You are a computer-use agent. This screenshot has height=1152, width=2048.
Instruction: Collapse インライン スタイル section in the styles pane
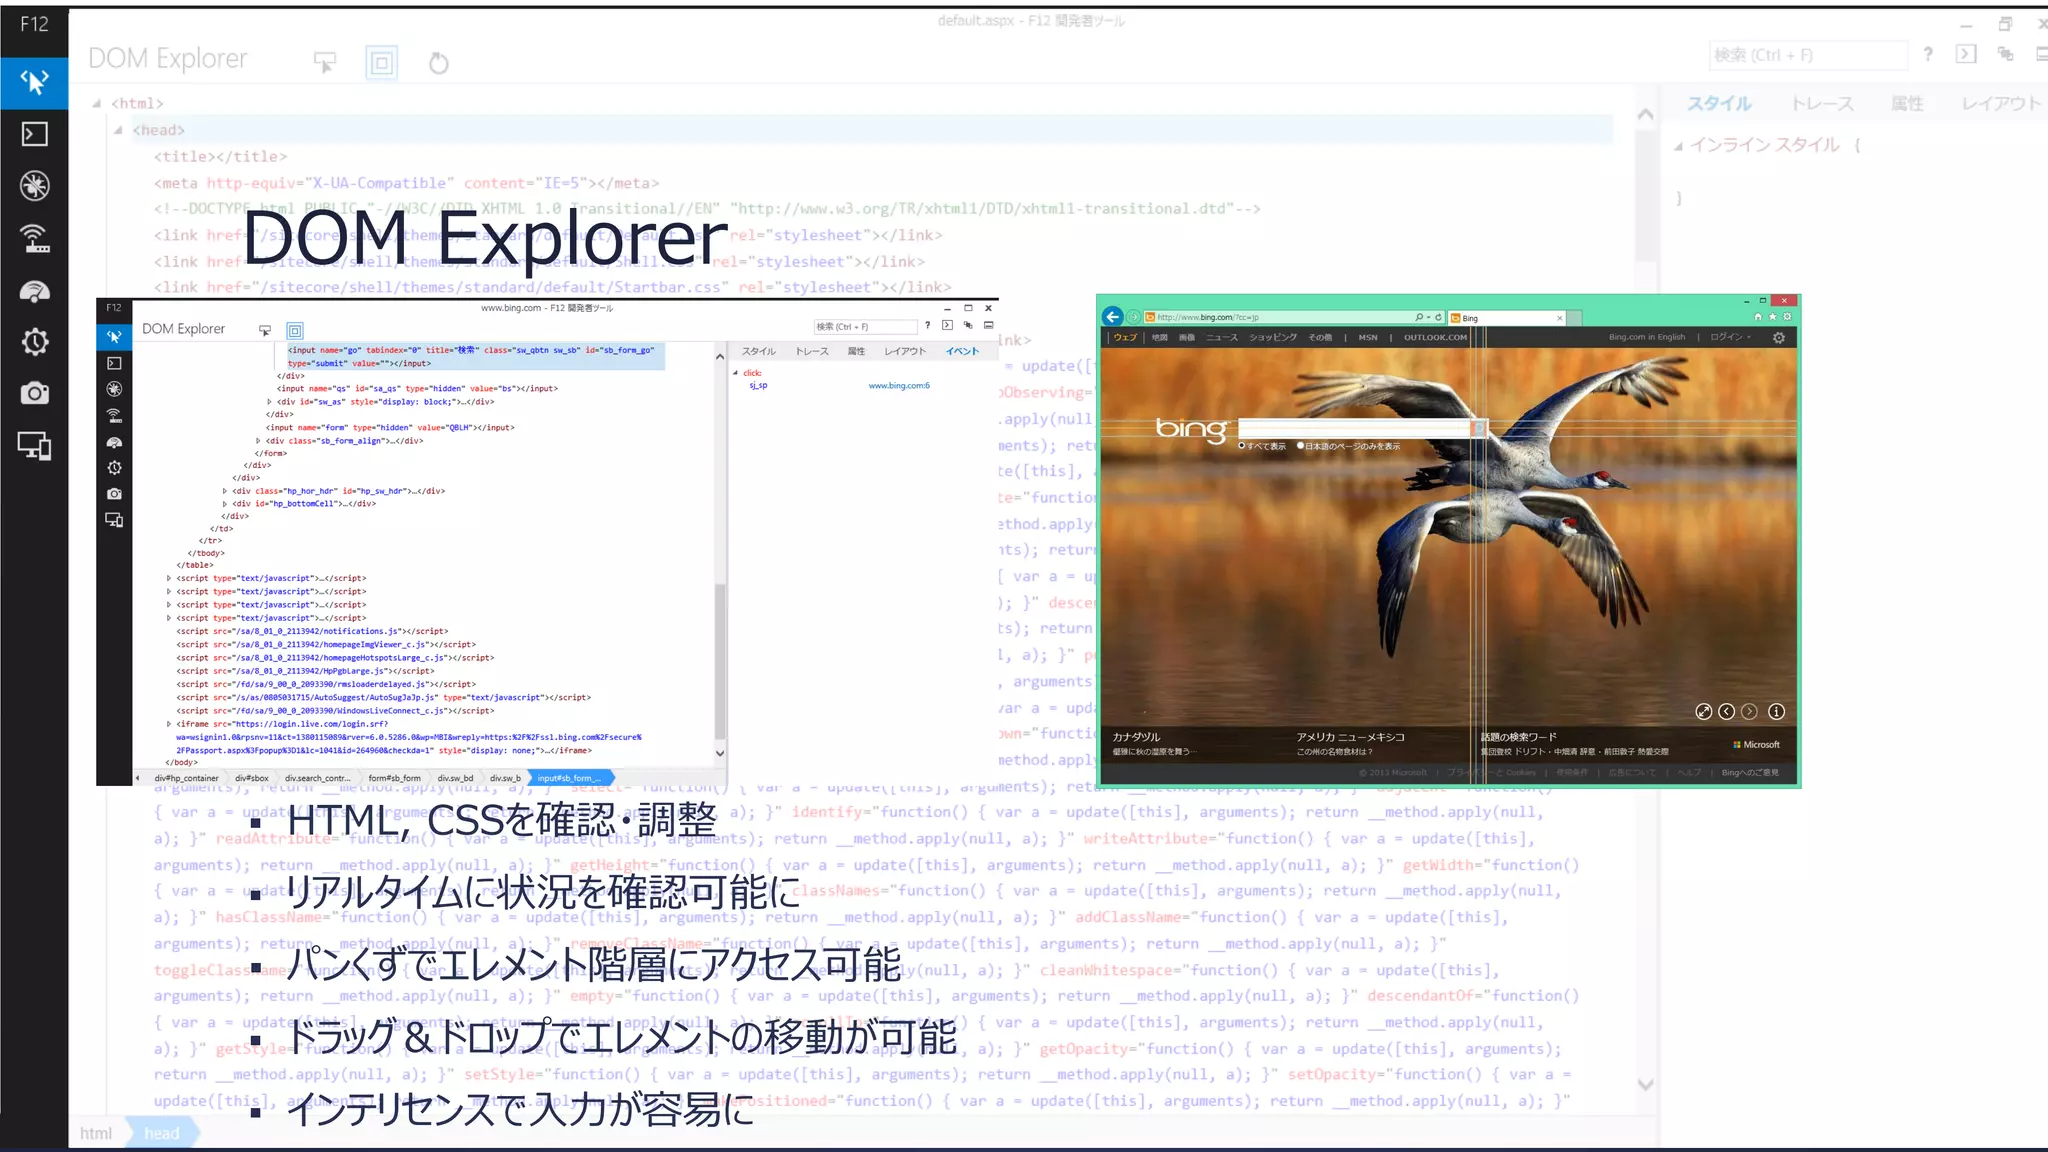[1678, 146]
